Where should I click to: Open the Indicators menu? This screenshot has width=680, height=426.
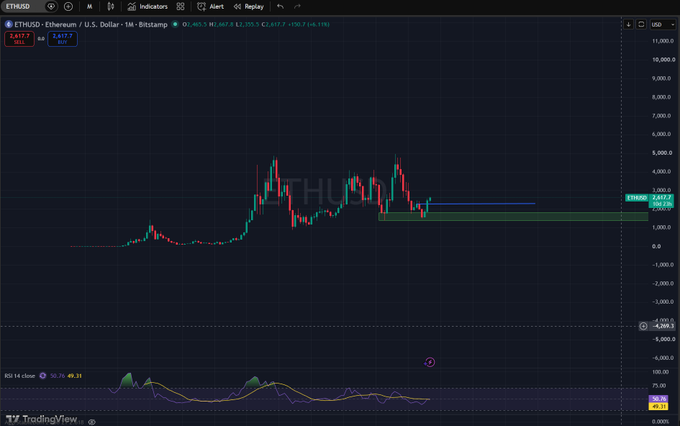[x=147, y=7]
